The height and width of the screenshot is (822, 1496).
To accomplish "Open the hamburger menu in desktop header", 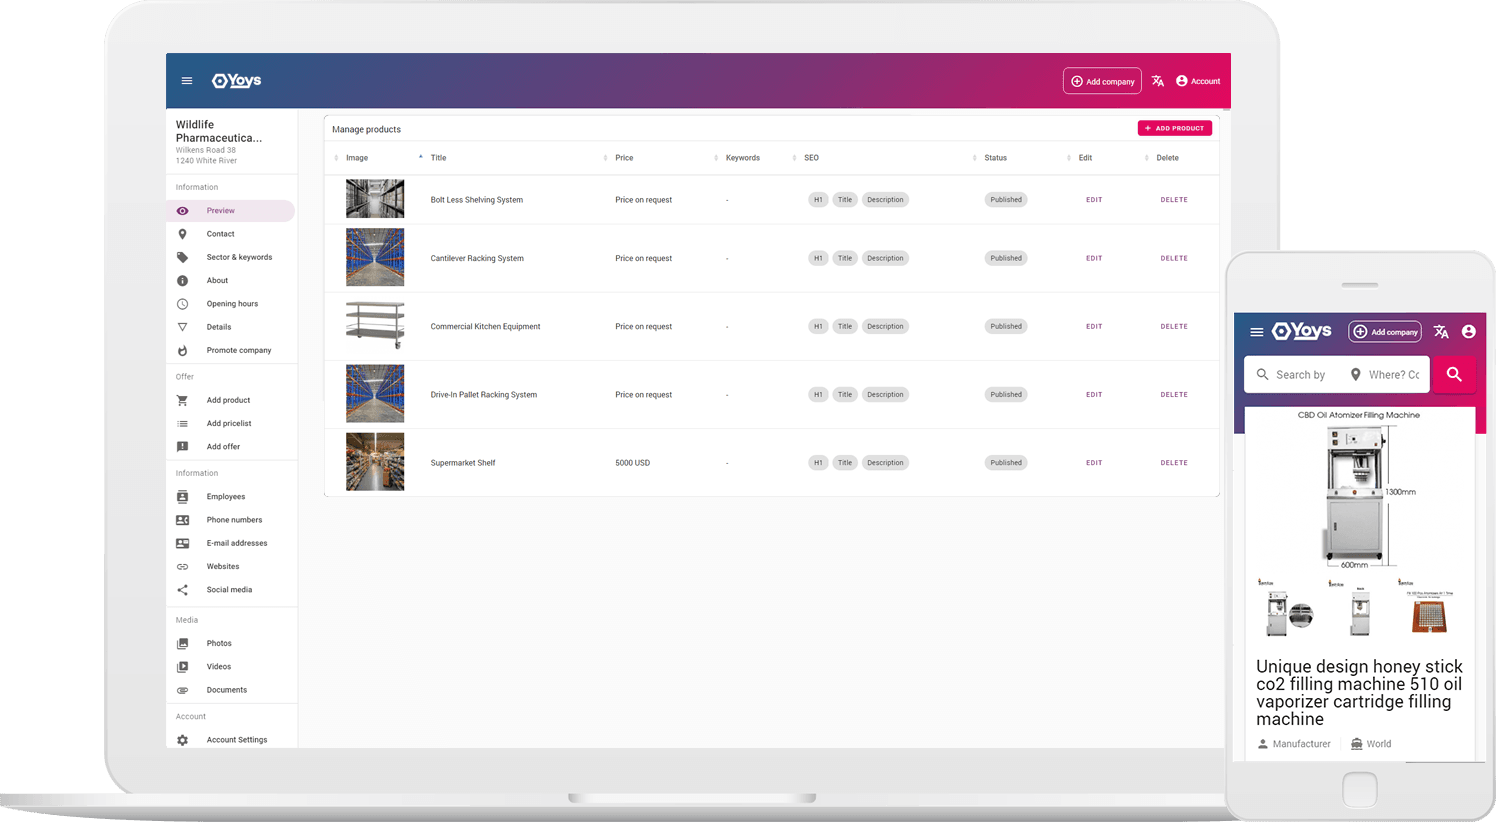I will point(186,81).
